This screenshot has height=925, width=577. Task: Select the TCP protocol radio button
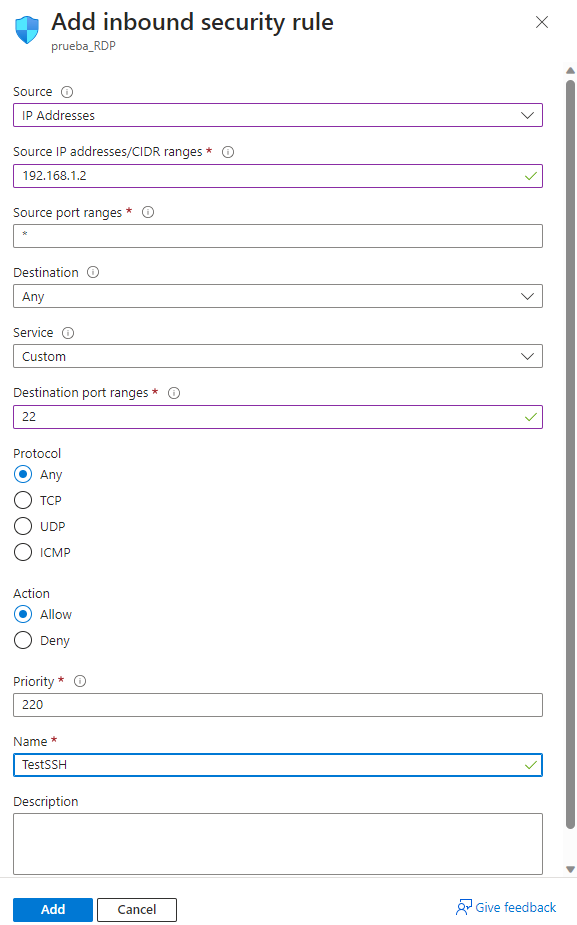pyautogui.click(x=23, y=500)
